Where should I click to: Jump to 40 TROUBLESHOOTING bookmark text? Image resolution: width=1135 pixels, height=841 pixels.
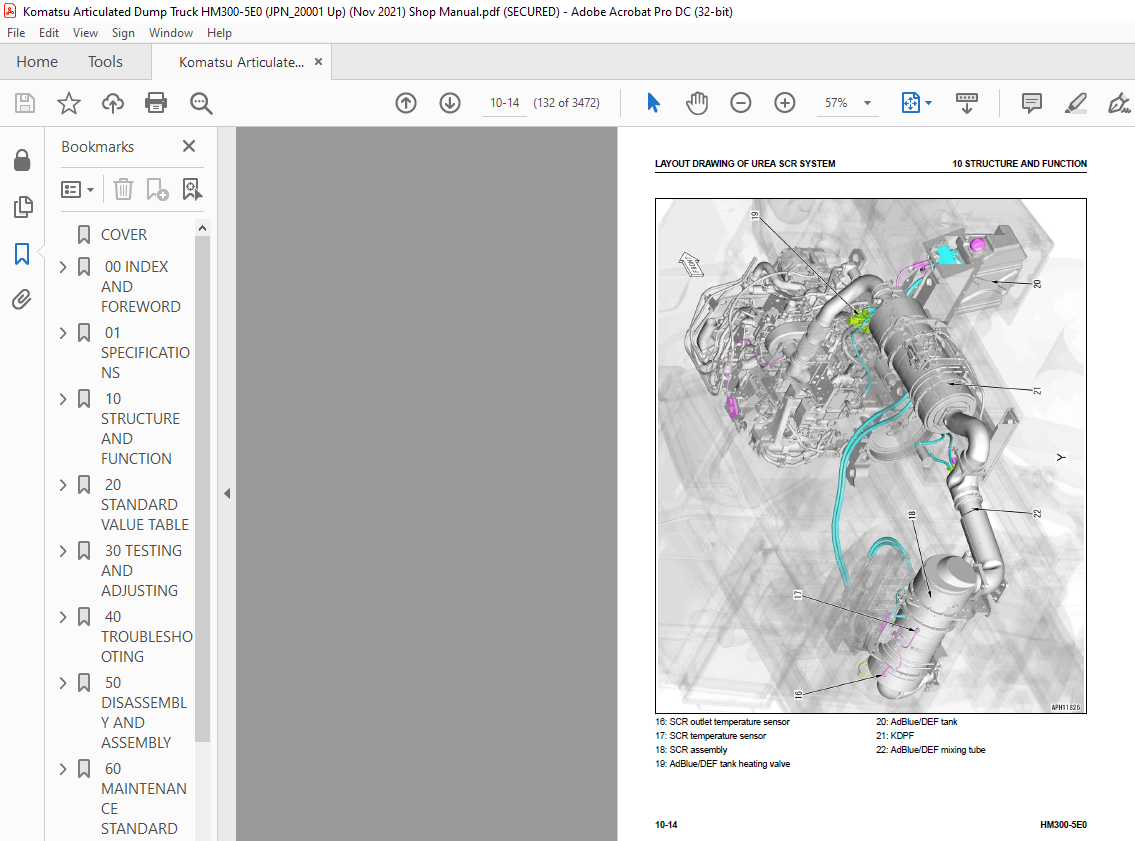pos(147,637)
